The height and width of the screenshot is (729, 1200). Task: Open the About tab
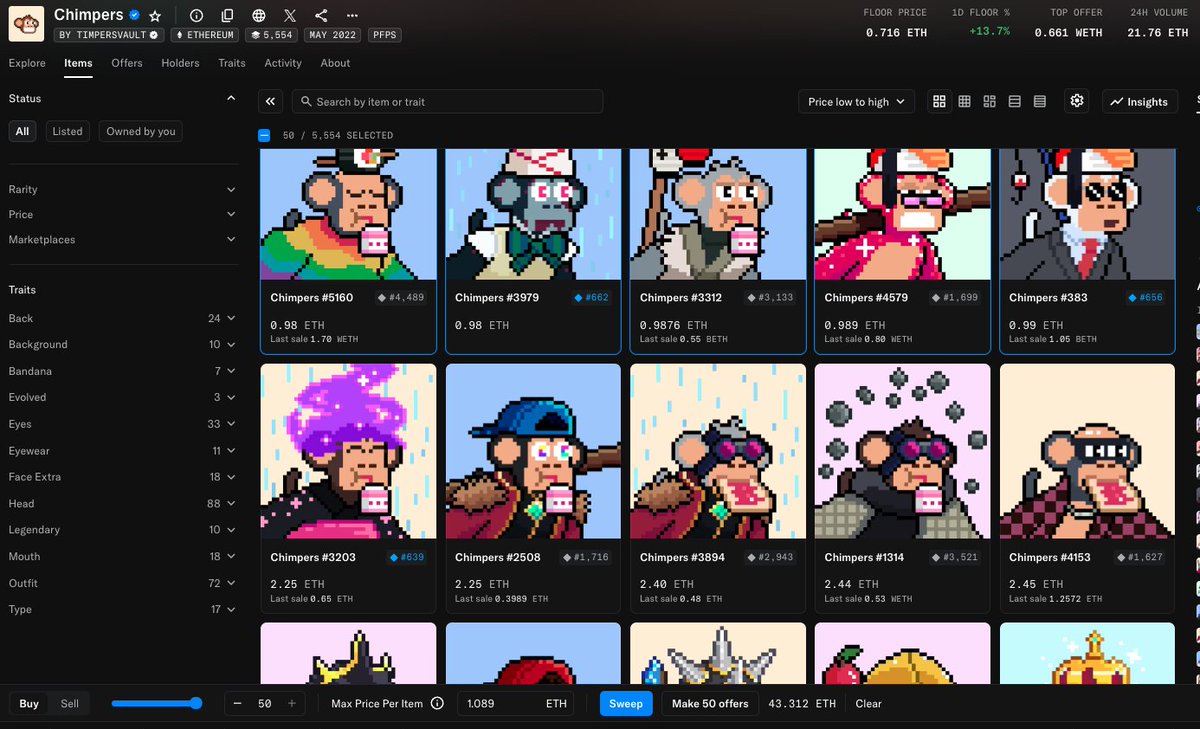coord(335,63)
